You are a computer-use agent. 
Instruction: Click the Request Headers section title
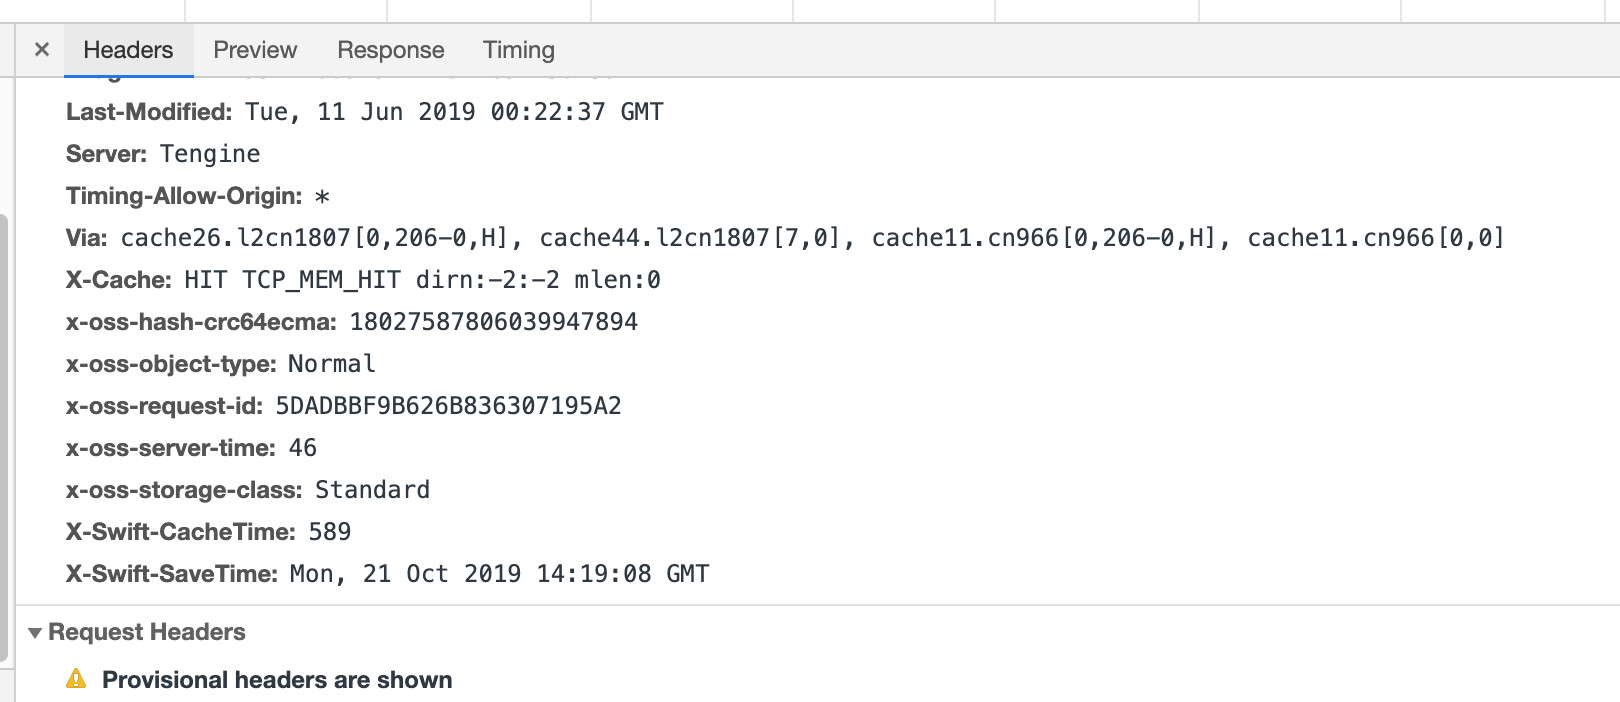point(147,632)
